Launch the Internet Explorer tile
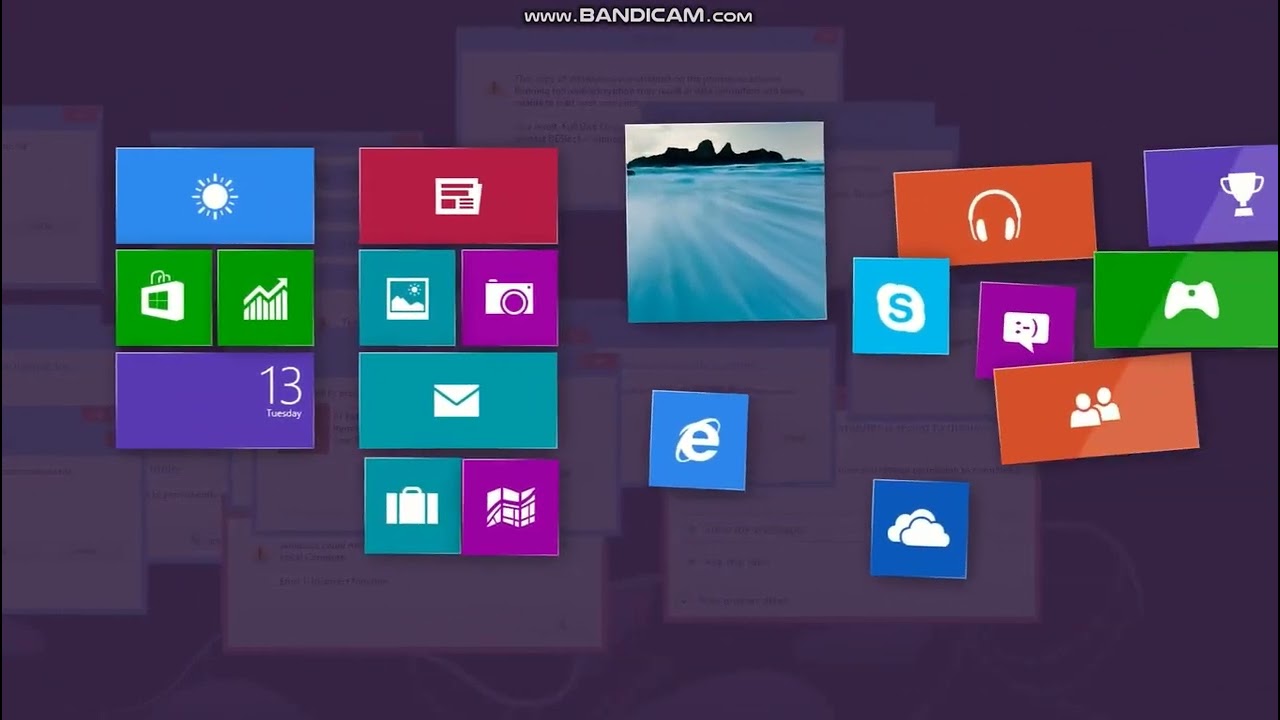This screenshot has width=1280, height=720. [698, 440]
